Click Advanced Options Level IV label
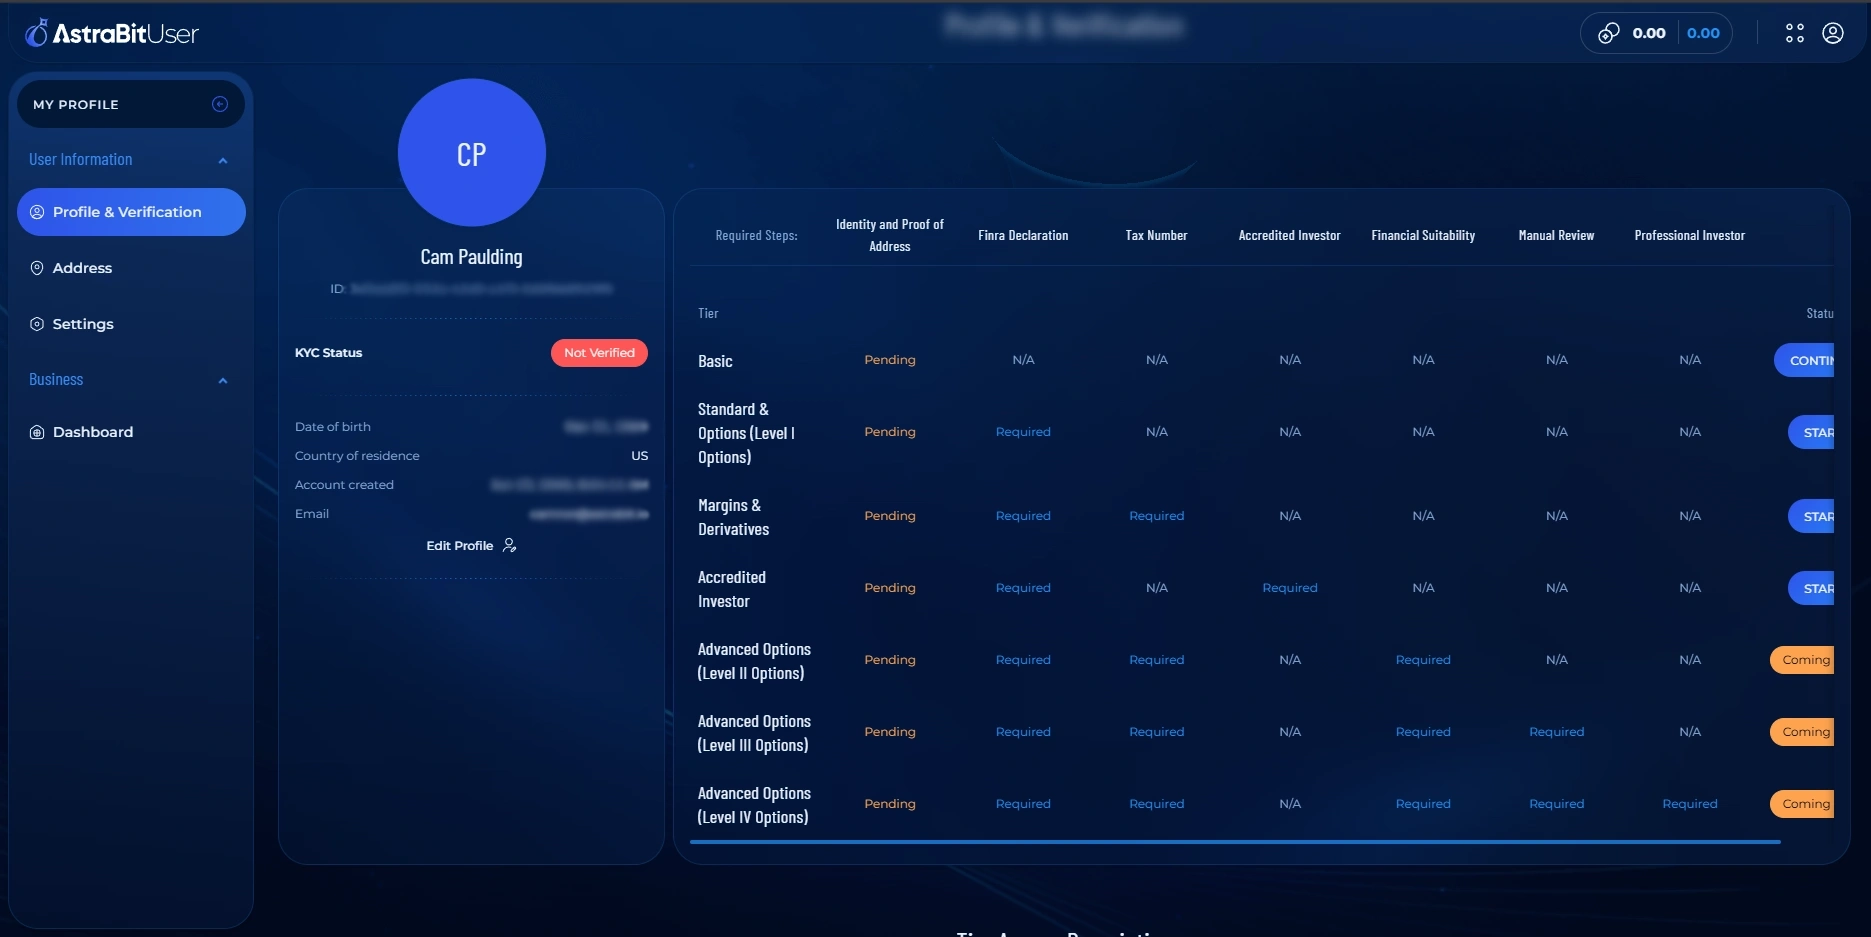This screenshot has height=937, width=1871. pos(754,805)
